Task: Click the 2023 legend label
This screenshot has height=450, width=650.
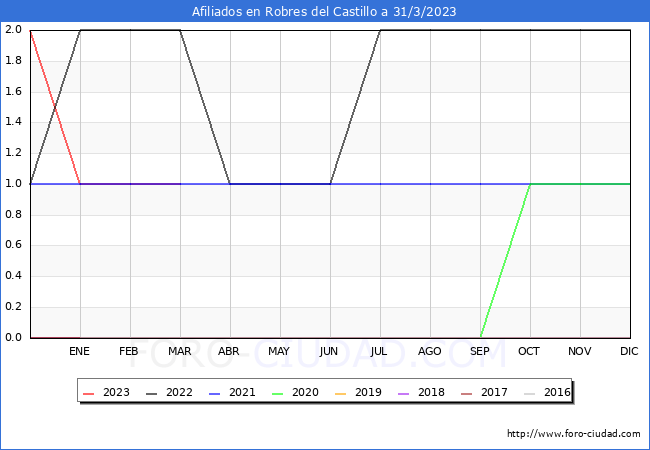Action: (116, 392)
